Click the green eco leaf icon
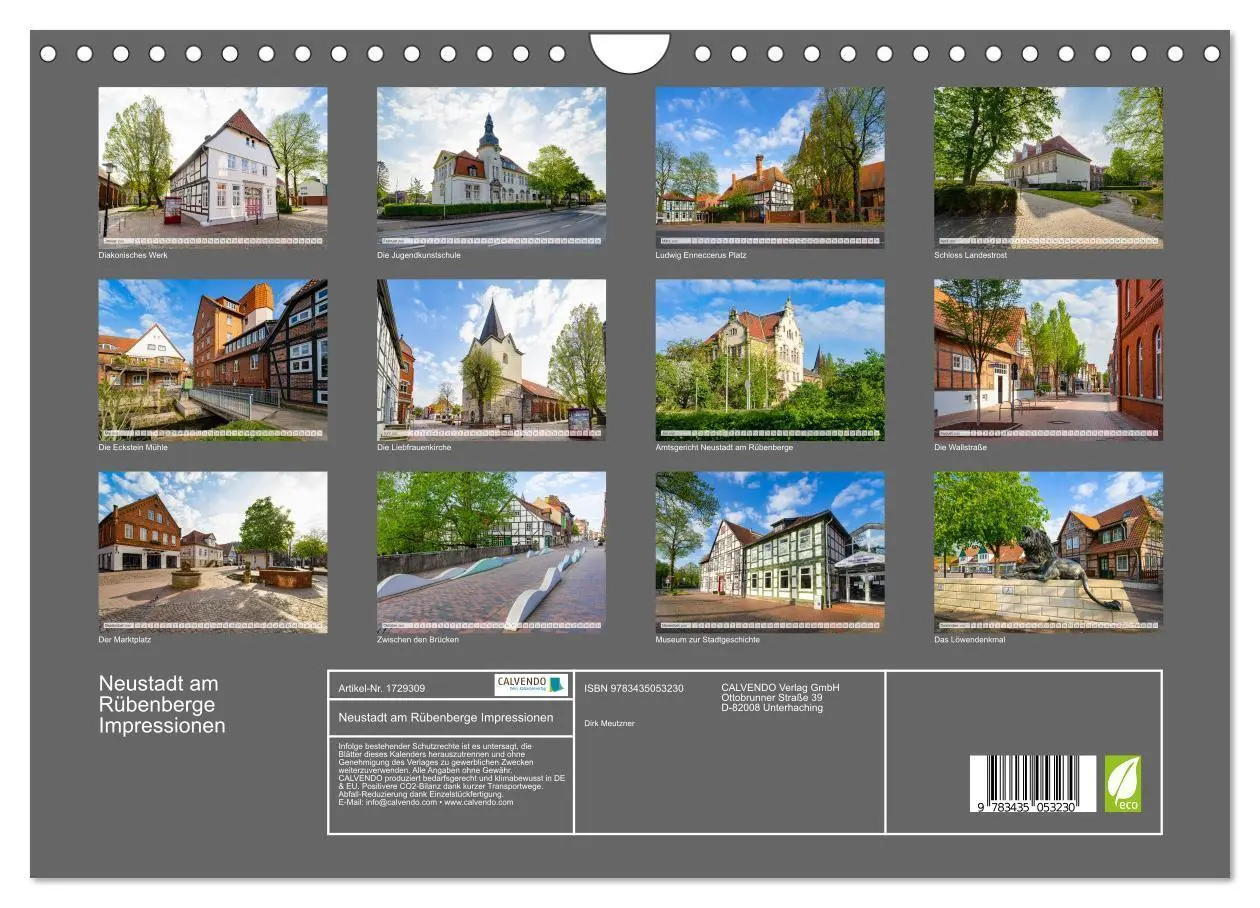Screen dimensions: 1260x908 pyautogui.click(x=1123, y=783)
